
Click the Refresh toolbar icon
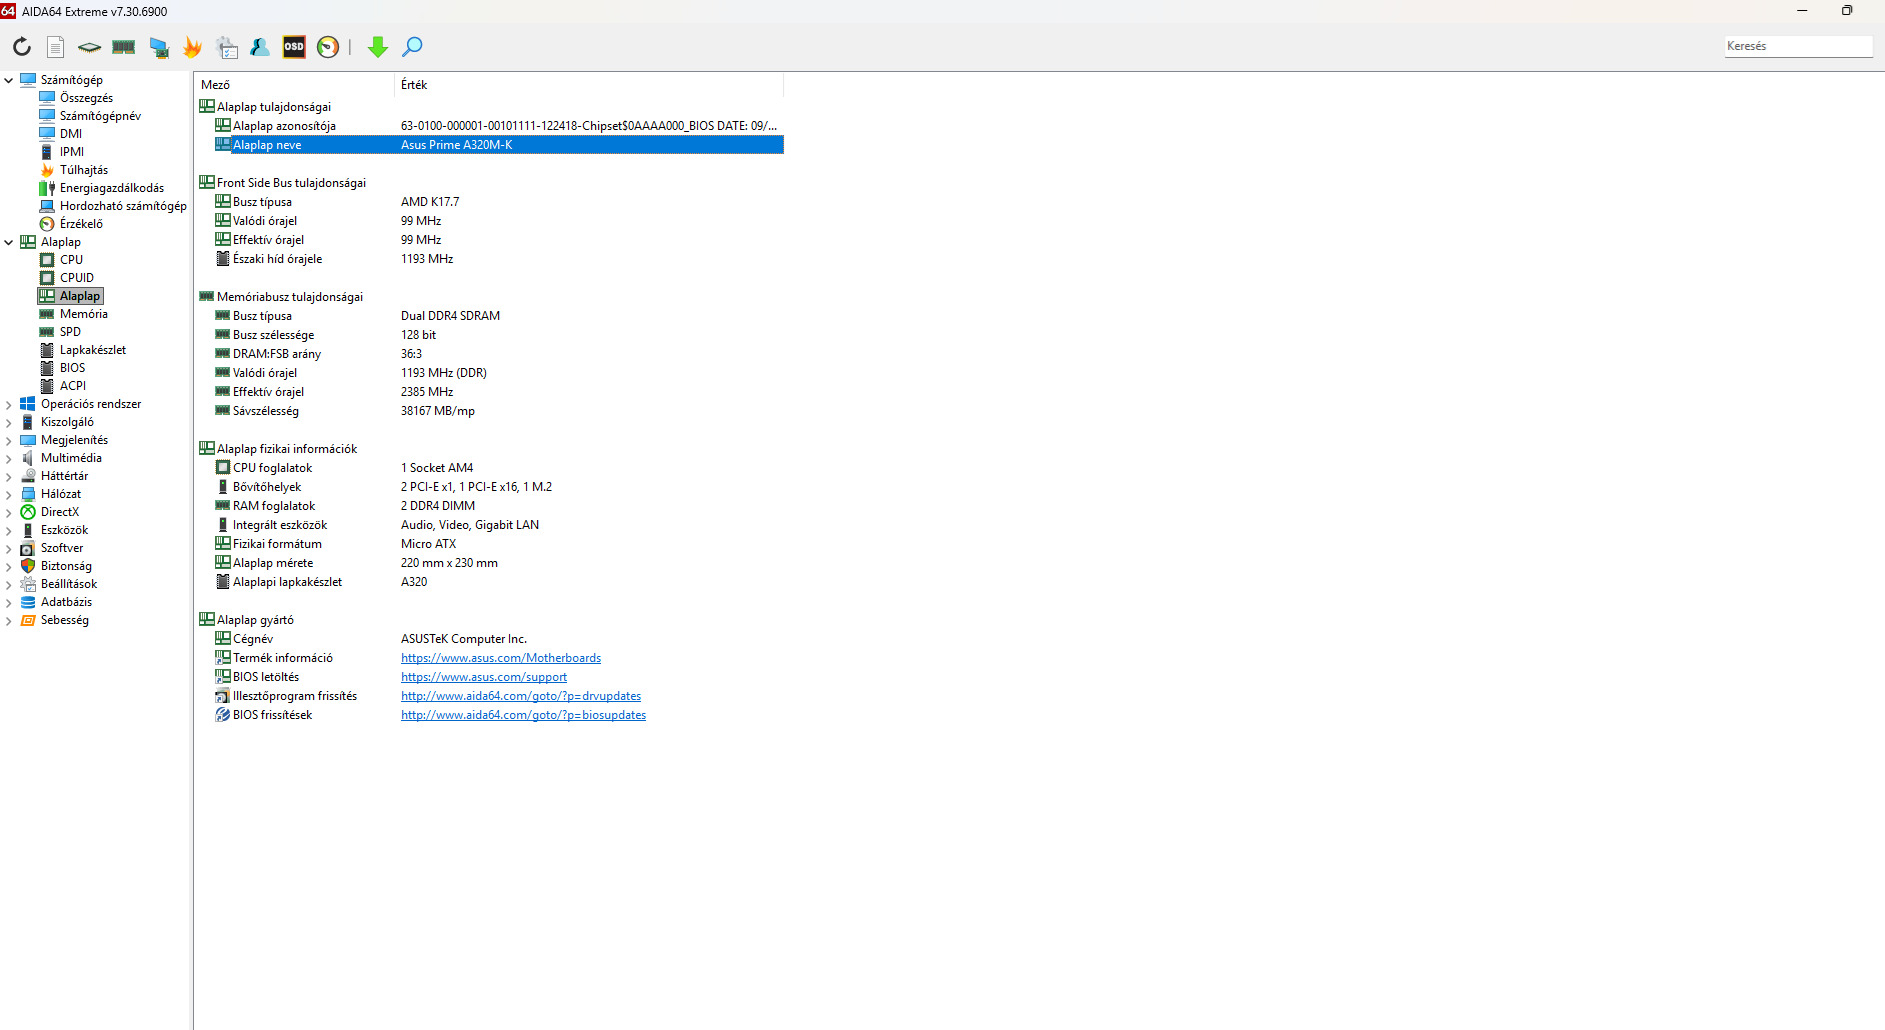(22, 47)
